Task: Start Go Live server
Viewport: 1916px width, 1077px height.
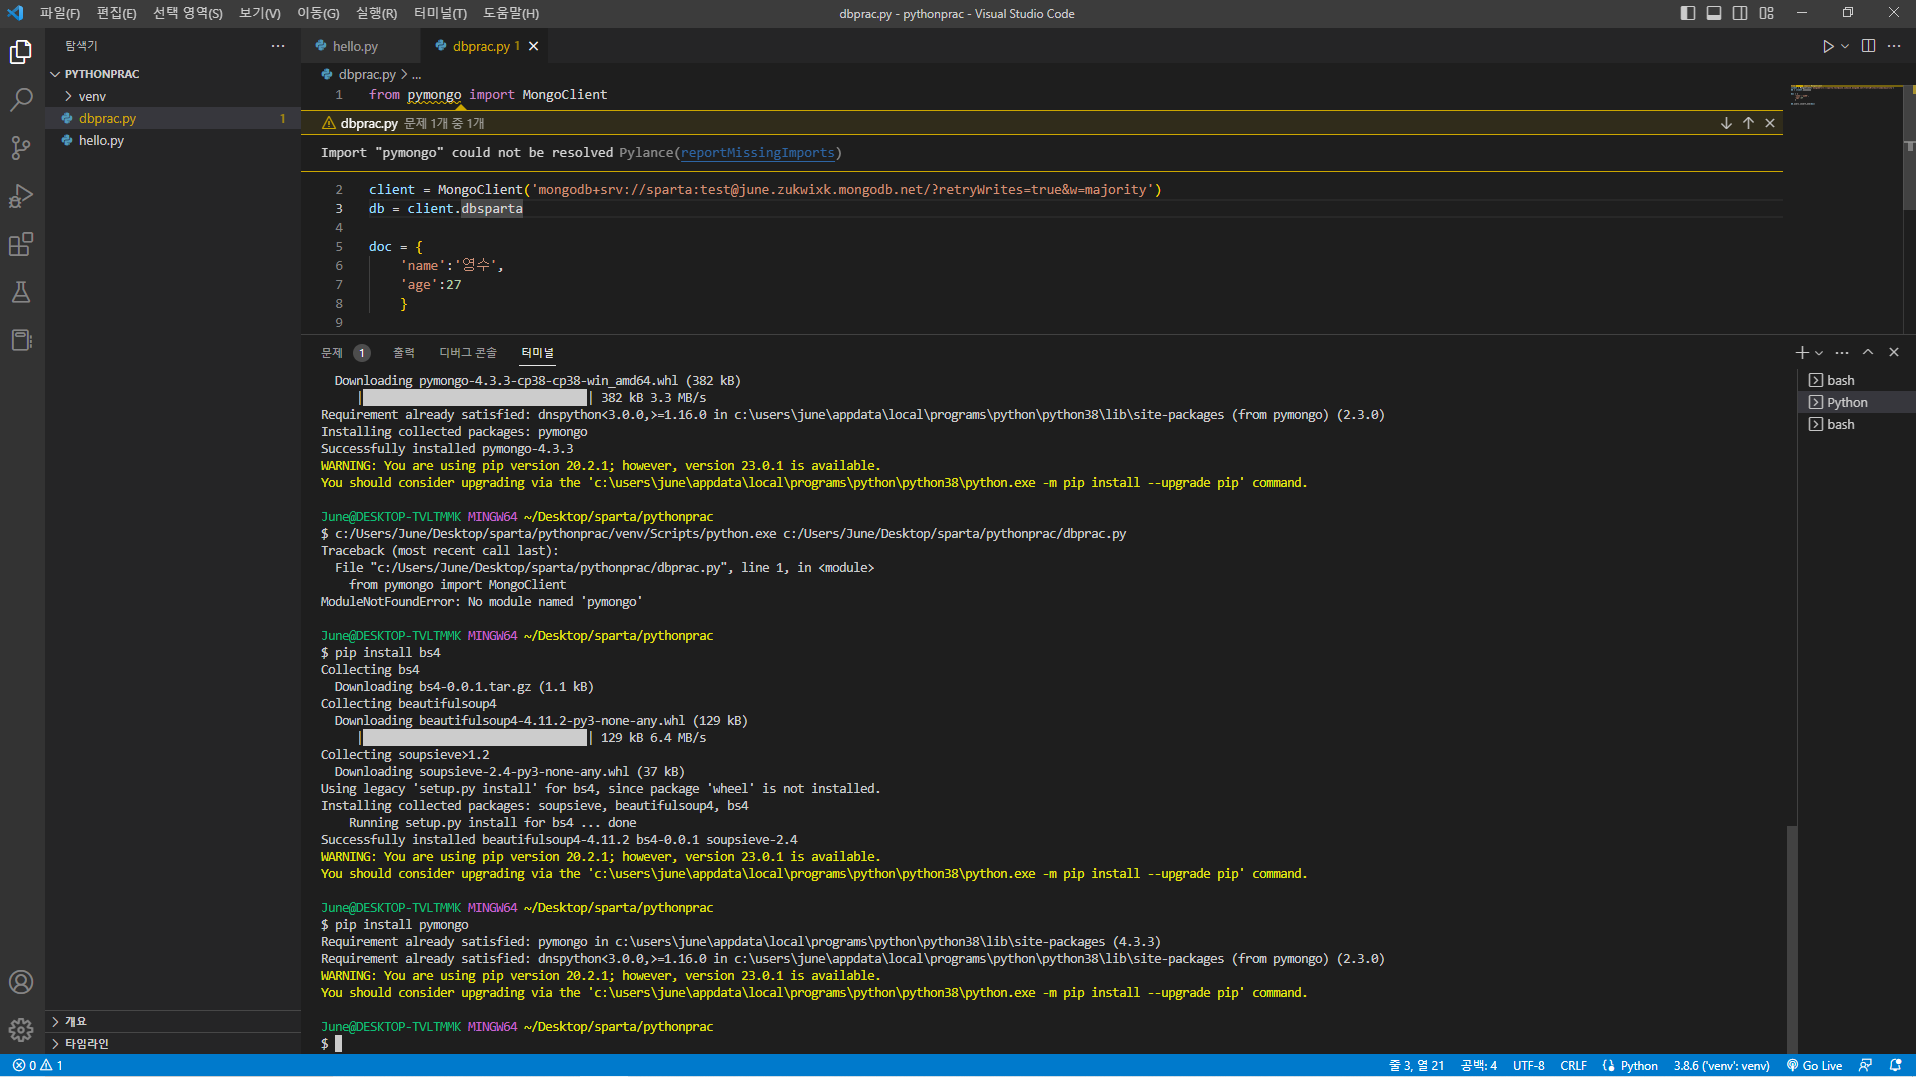Action: pos(1814,1066)
